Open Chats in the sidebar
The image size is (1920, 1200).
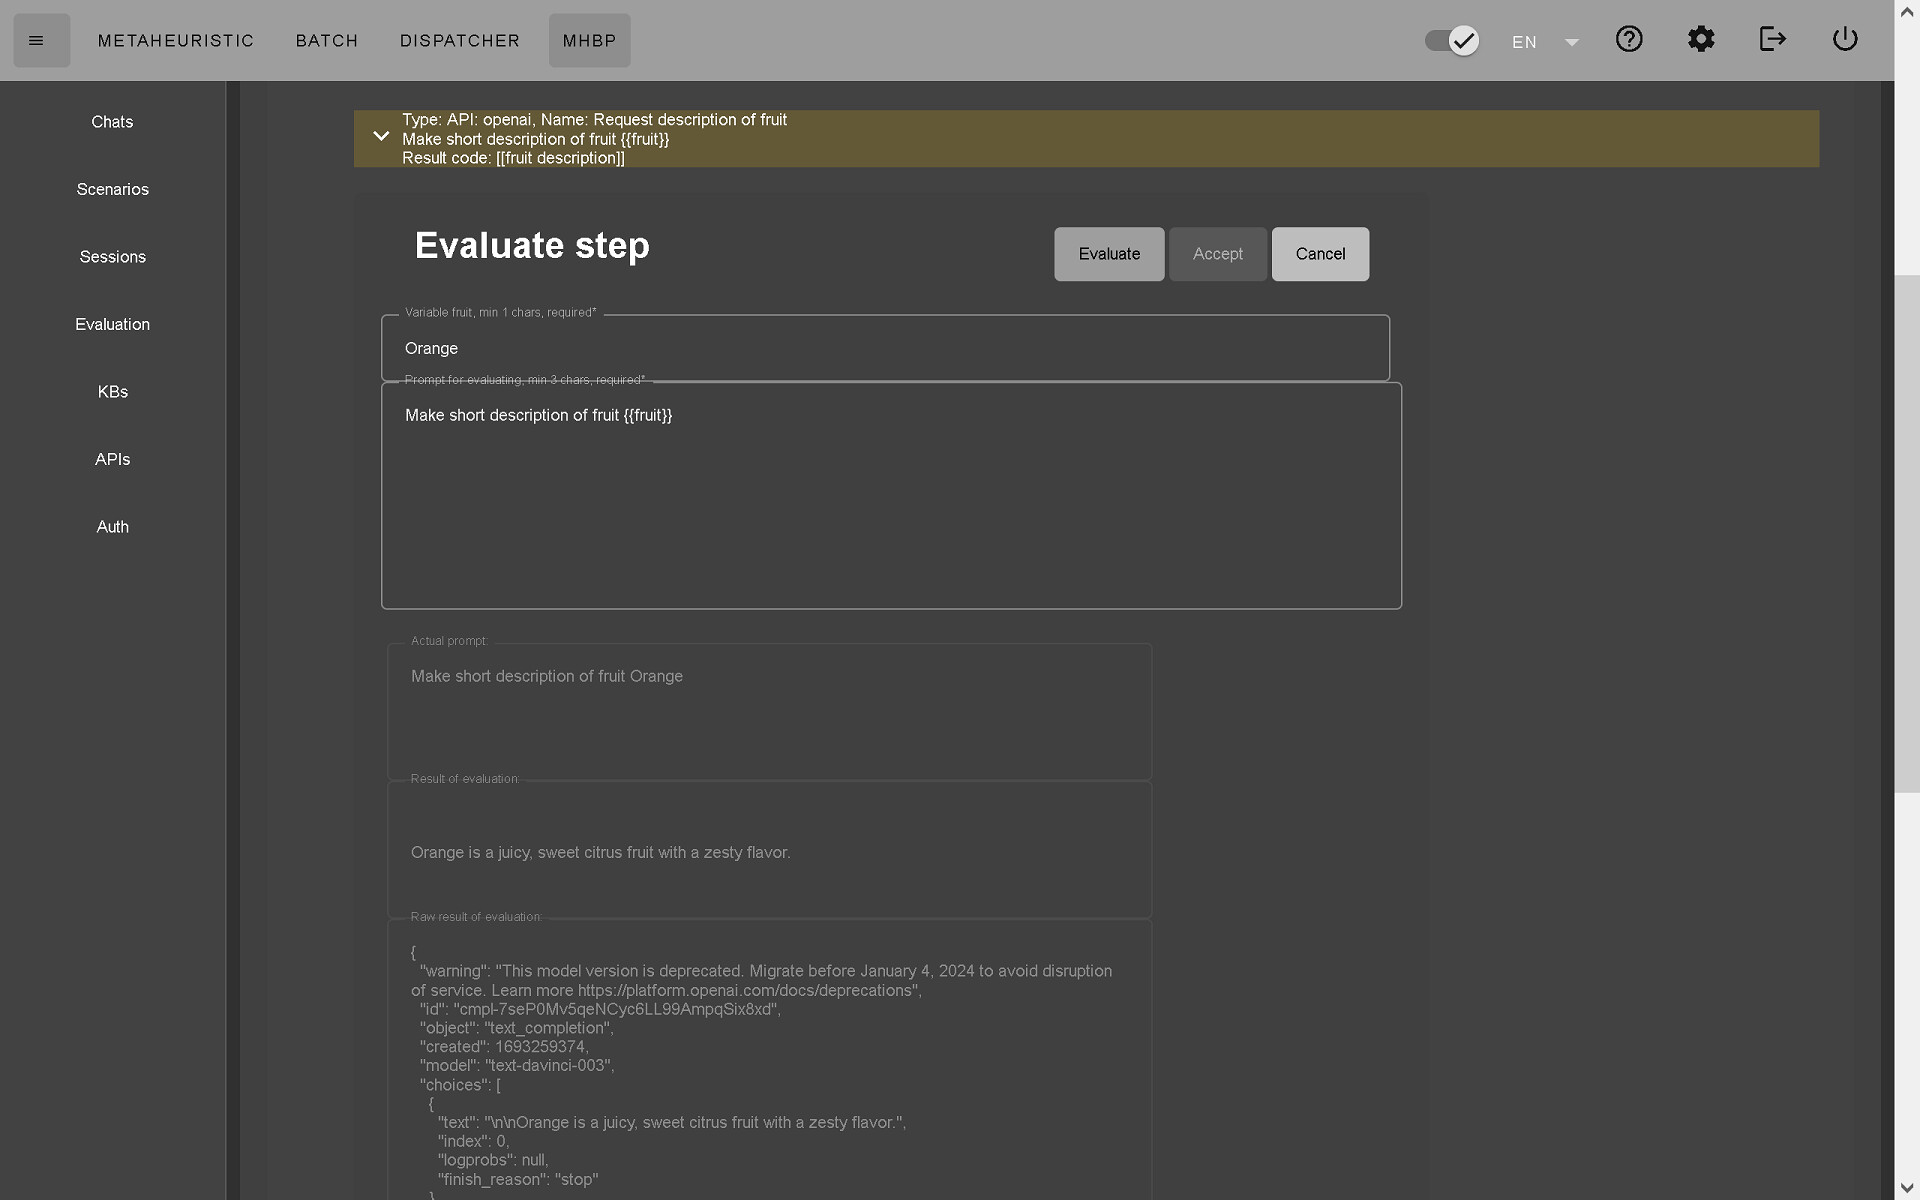pyautogui.click(x=113, y=122)
